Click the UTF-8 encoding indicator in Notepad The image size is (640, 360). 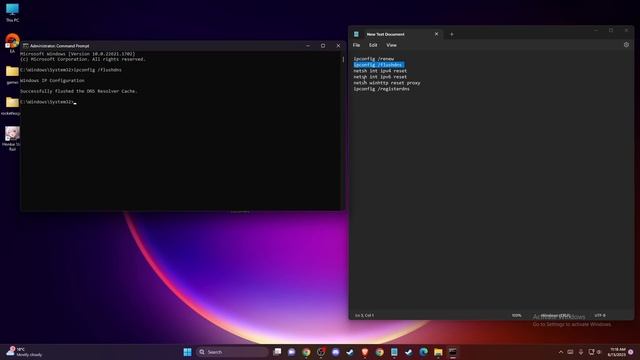(x=600, y=316)
